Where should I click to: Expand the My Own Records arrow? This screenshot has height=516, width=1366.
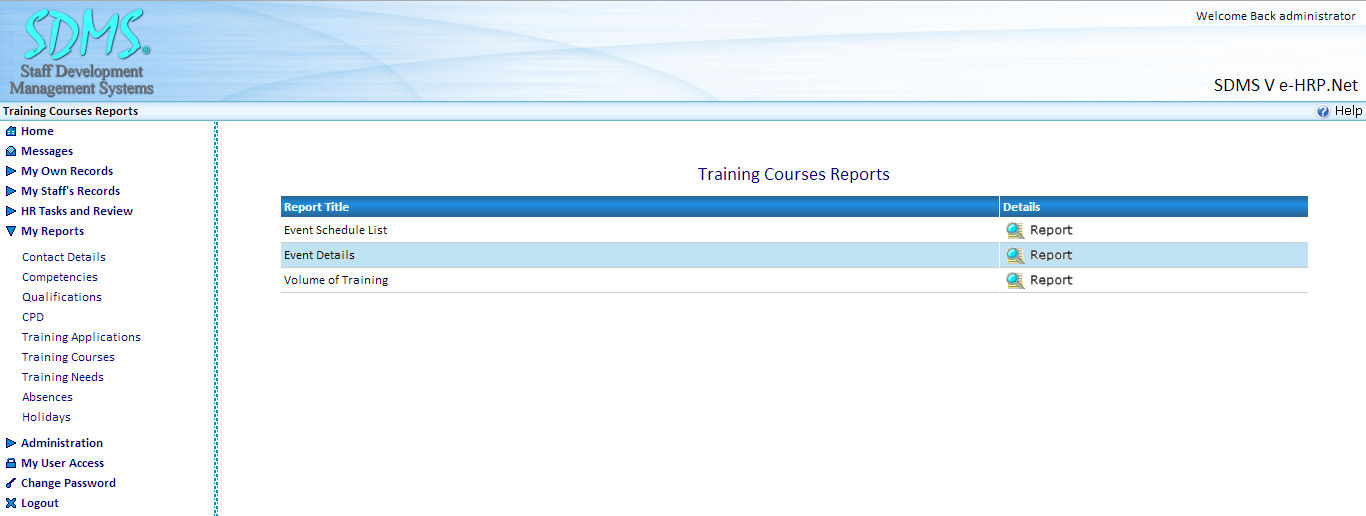(11, 171)
